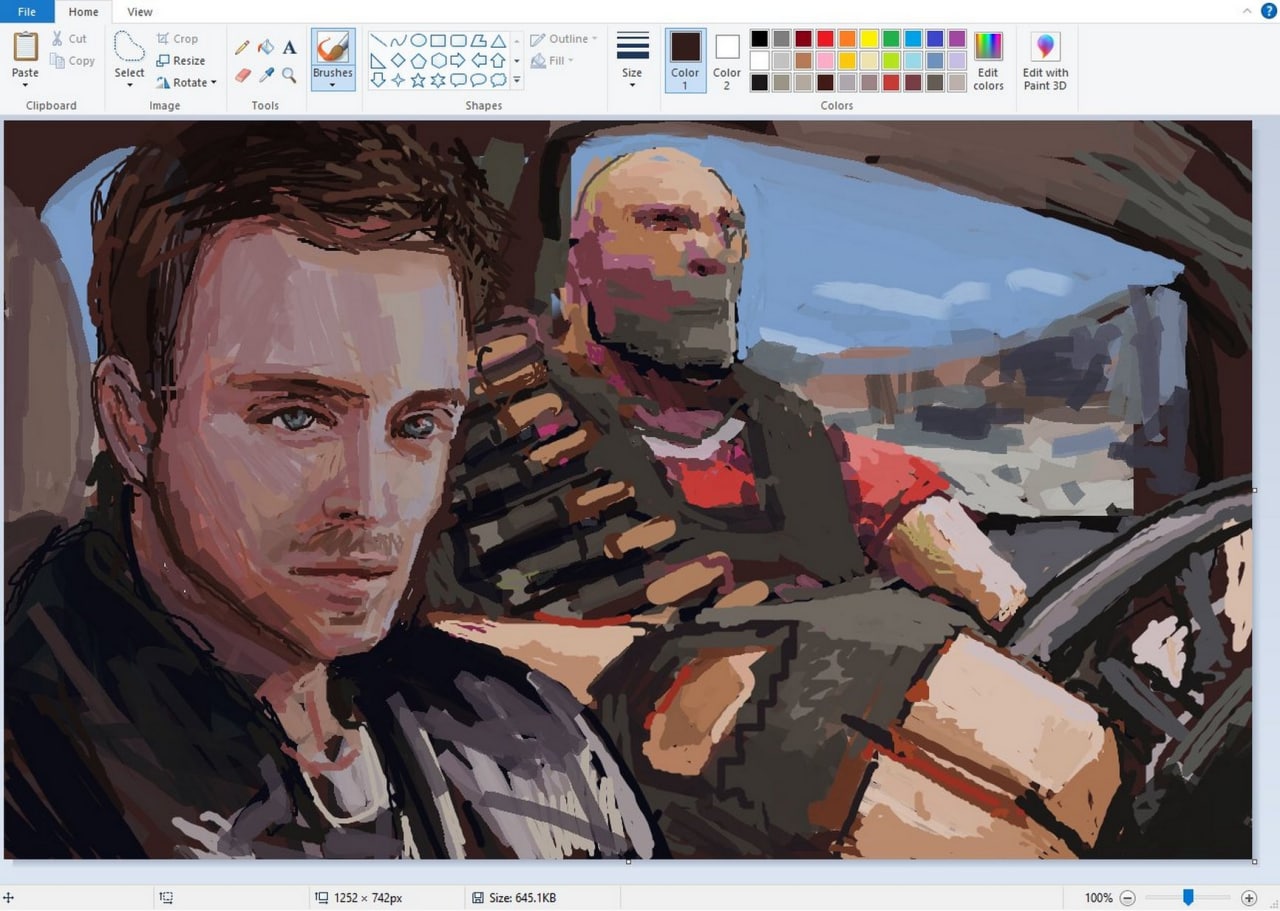This screenshot has height=911, width=1280.
Task: Choose the Diamond shape
Action: 399,61
